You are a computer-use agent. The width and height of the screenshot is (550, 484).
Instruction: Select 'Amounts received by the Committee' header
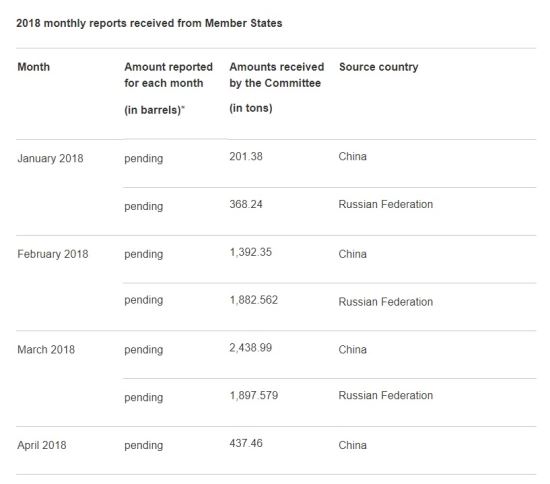(276, 75)
